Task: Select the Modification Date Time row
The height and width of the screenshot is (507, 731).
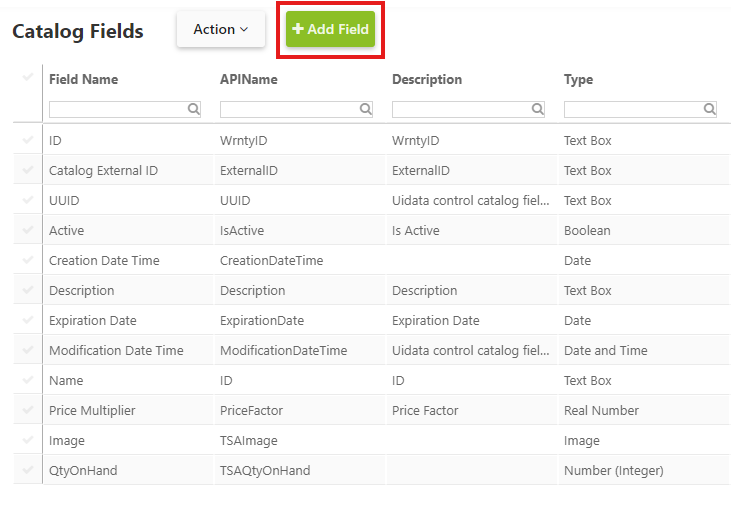Action: 116,351
